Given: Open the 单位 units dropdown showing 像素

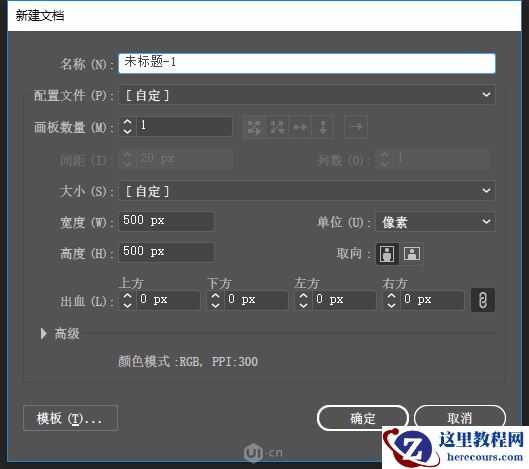Looking at the screenshot, I should coord(435,222).
